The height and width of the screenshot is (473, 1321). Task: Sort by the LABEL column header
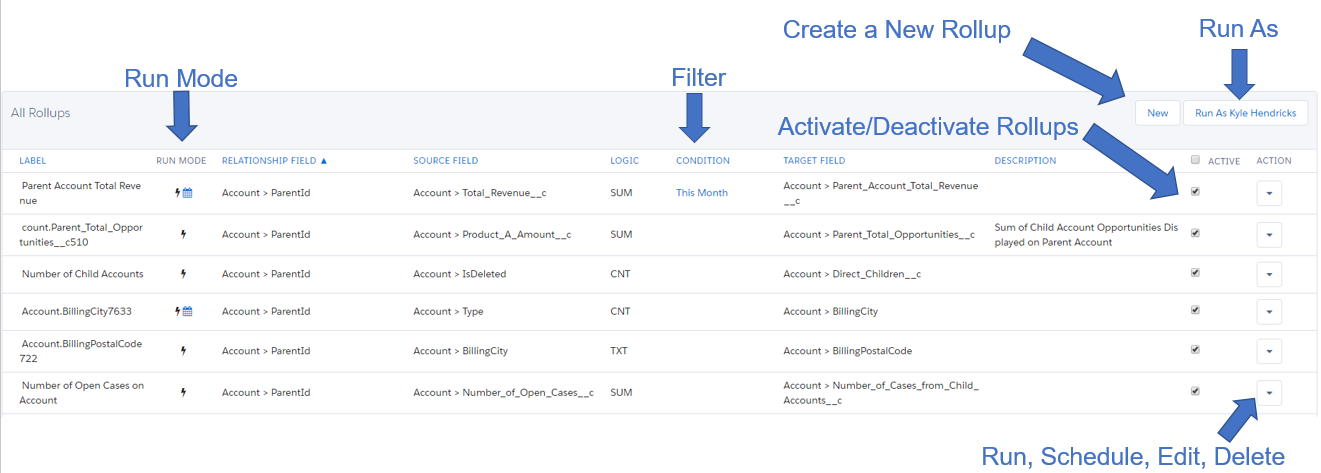click(x=32, y=160)
